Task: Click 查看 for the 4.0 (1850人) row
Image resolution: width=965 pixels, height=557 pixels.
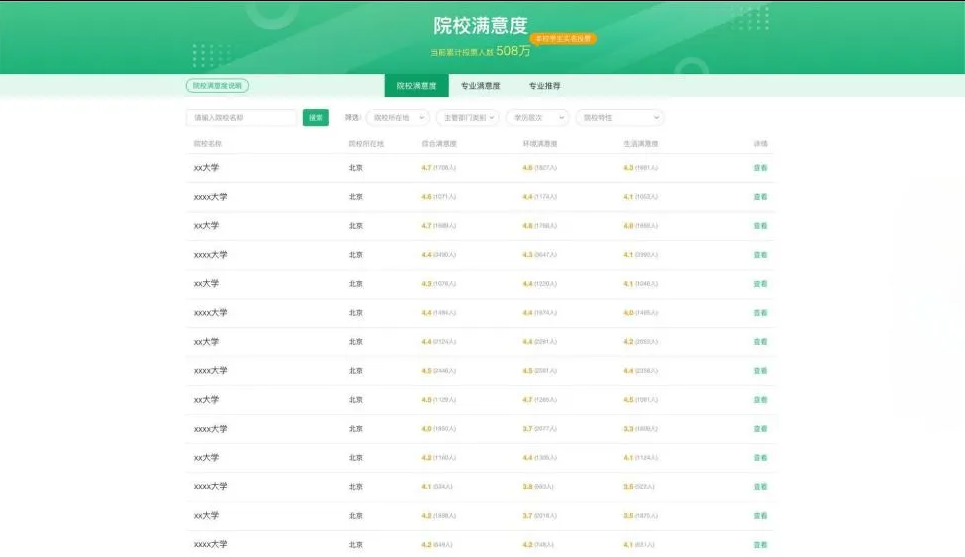Action: 760,429
